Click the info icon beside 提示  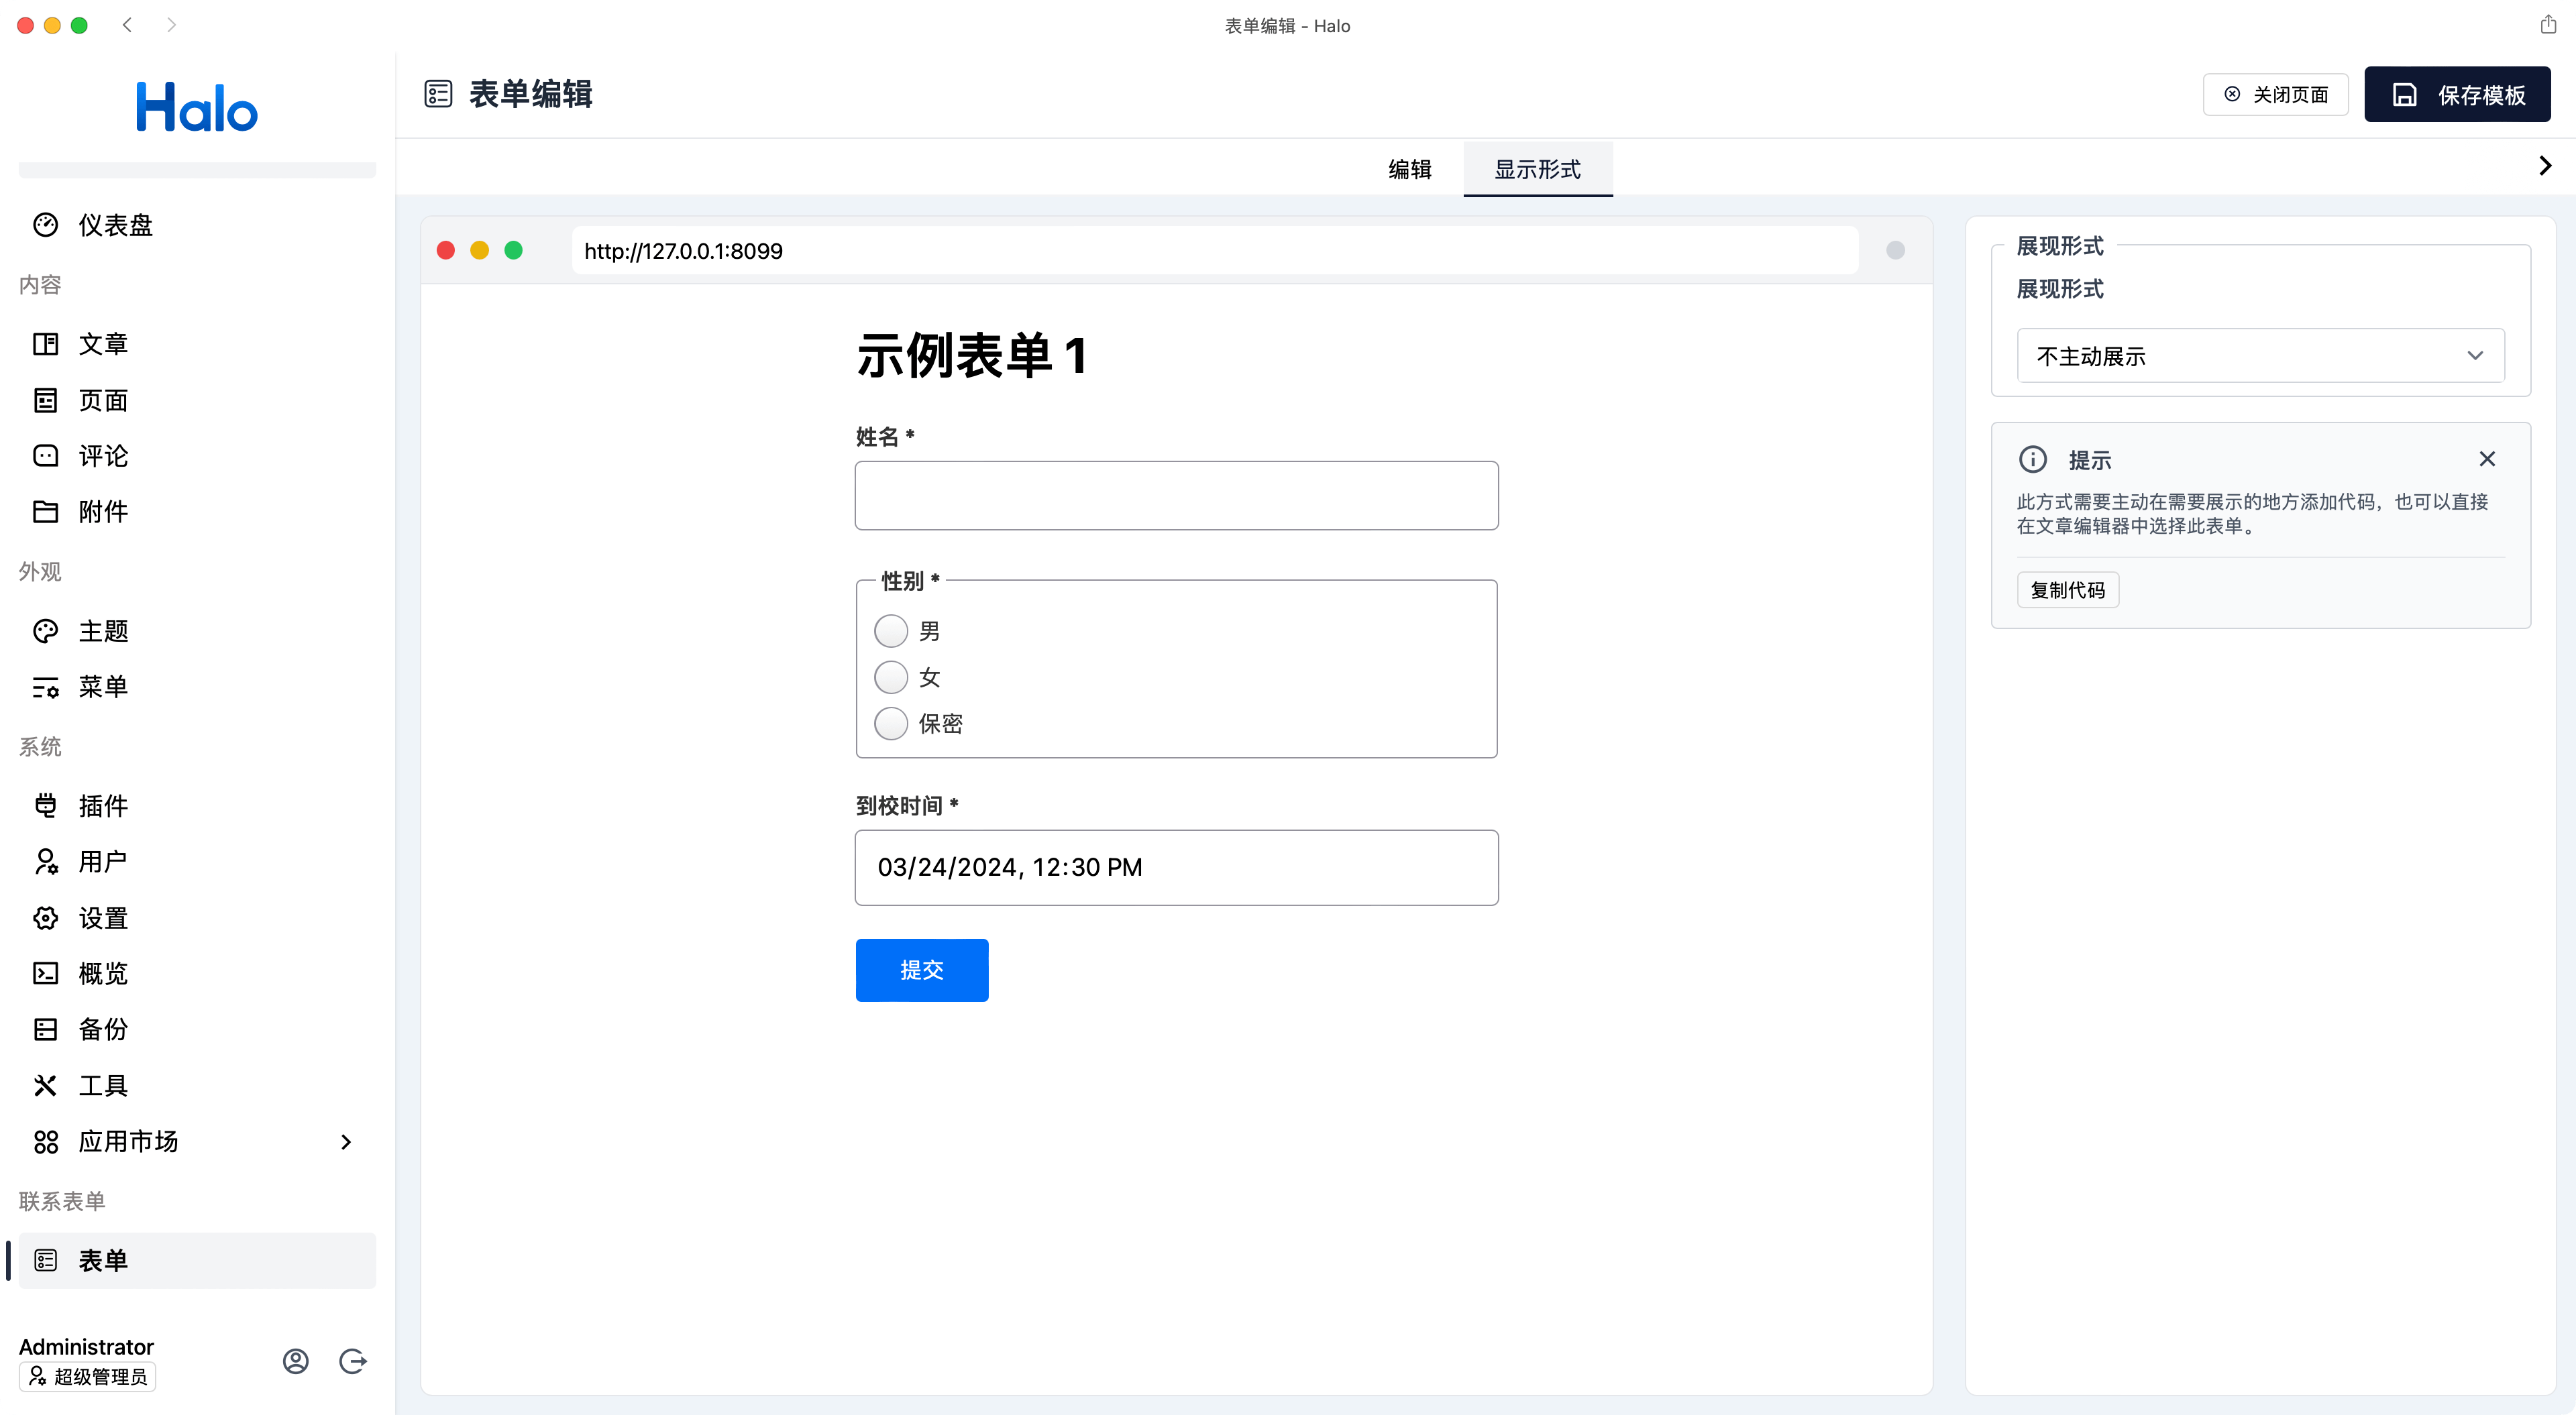click(2032, 460)
